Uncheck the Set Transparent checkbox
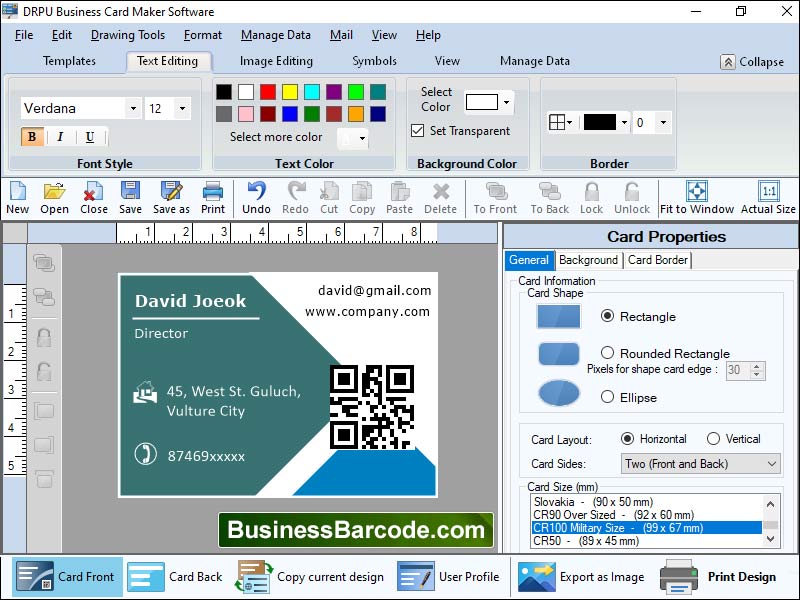Viewport: 800px width, 600px height. click(418, 132)
